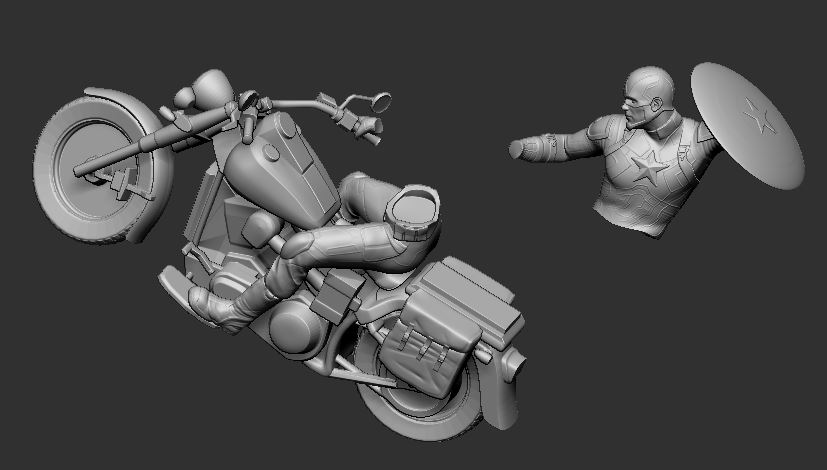The width and height of the screenshot is (827, 470).
Task: Click the motorcycle headlight
Action: 213,89
